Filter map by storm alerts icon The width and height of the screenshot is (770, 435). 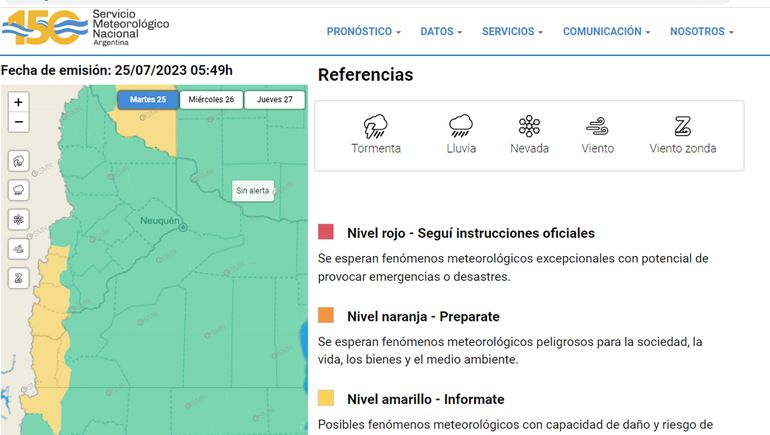coord(18,161)
